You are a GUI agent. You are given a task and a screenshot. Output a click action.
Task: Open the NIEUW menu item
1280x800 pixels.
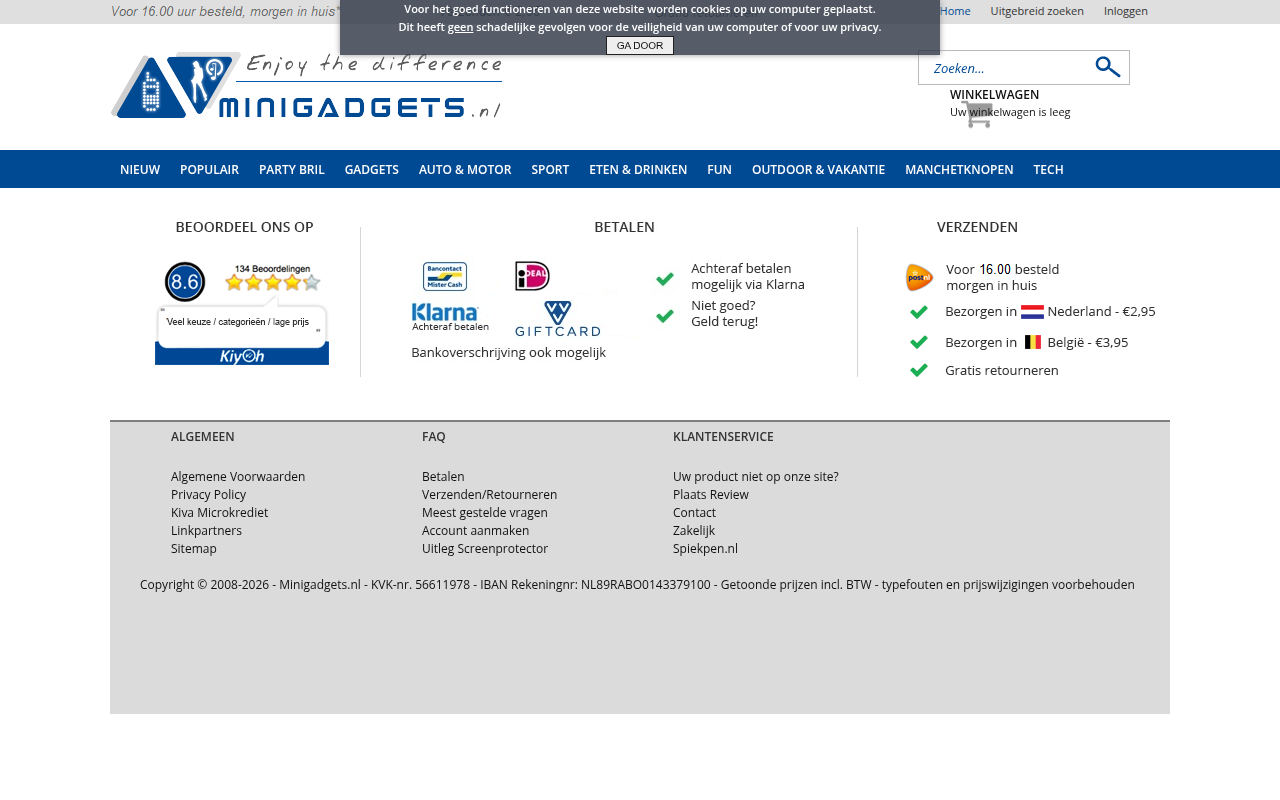[x=140, y=169]
